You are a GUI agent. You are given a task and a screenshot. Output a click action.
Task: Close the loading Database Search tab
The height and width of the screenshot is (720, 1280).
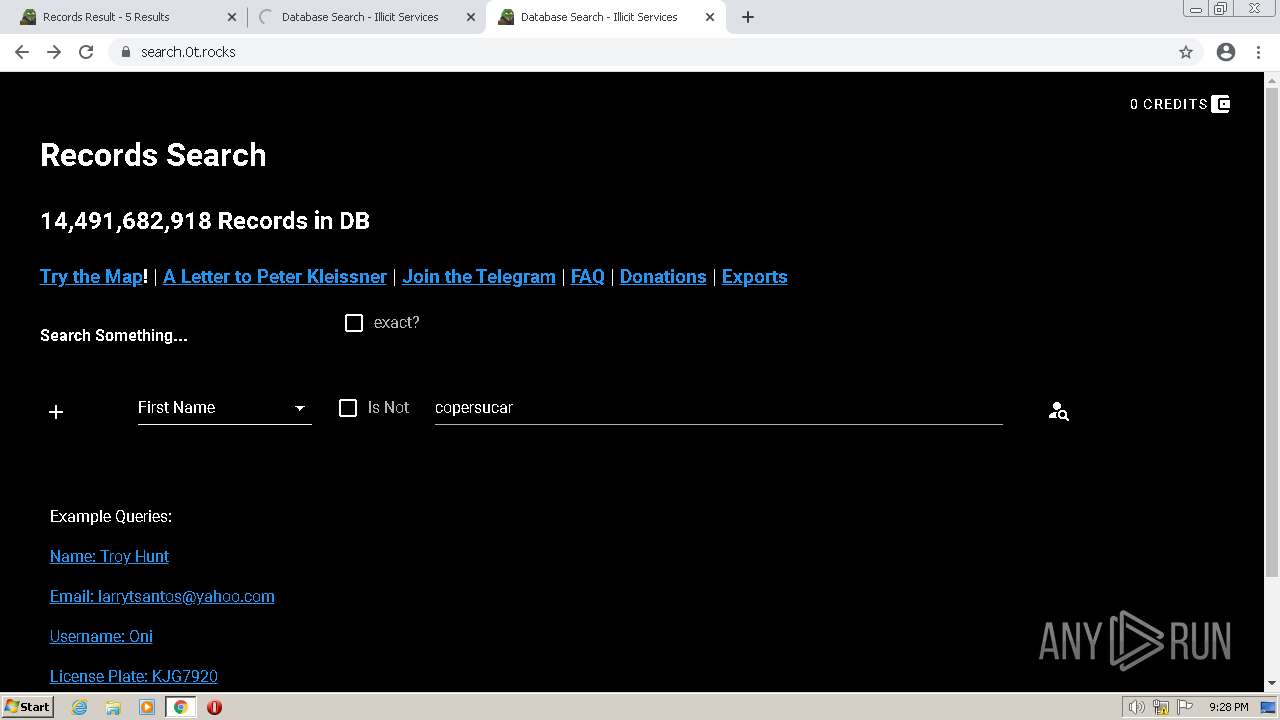[471, 17]
